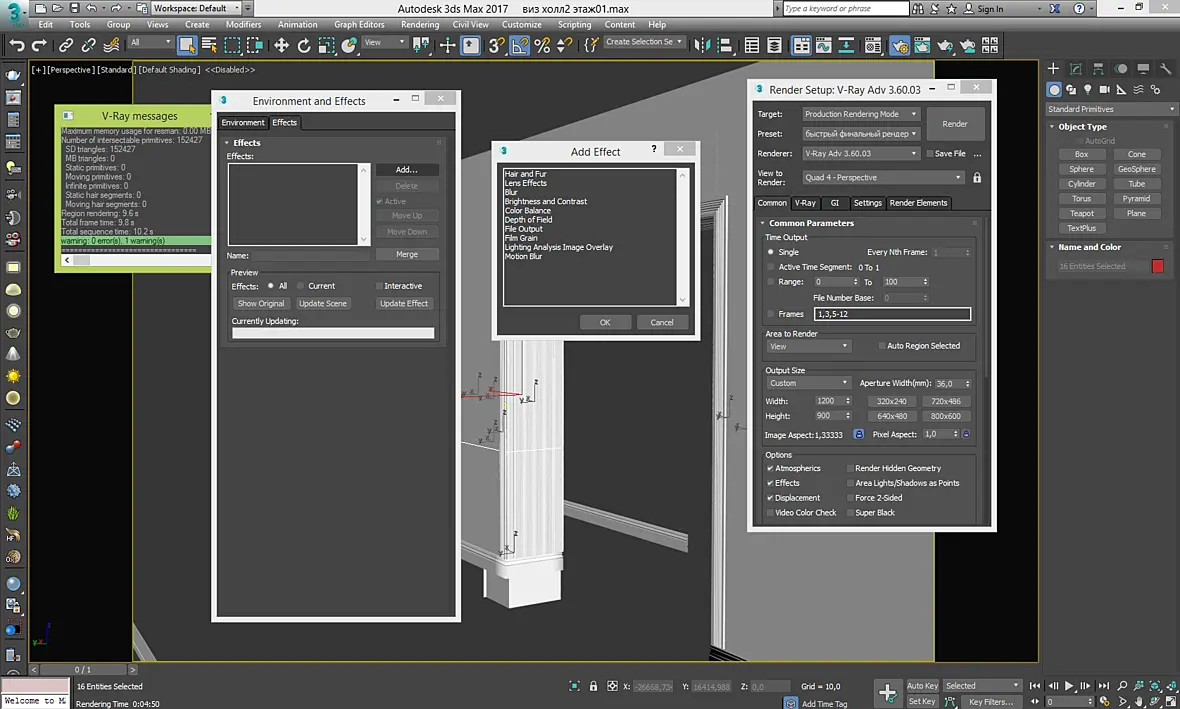Toggle the Save File checkbox
The height and width of the screenshot is (709, 1180).
[x=929, y=154]
